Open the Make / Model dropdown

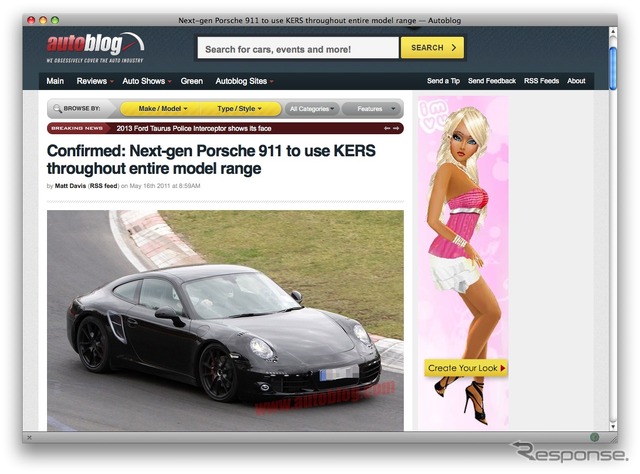point(163,109)
